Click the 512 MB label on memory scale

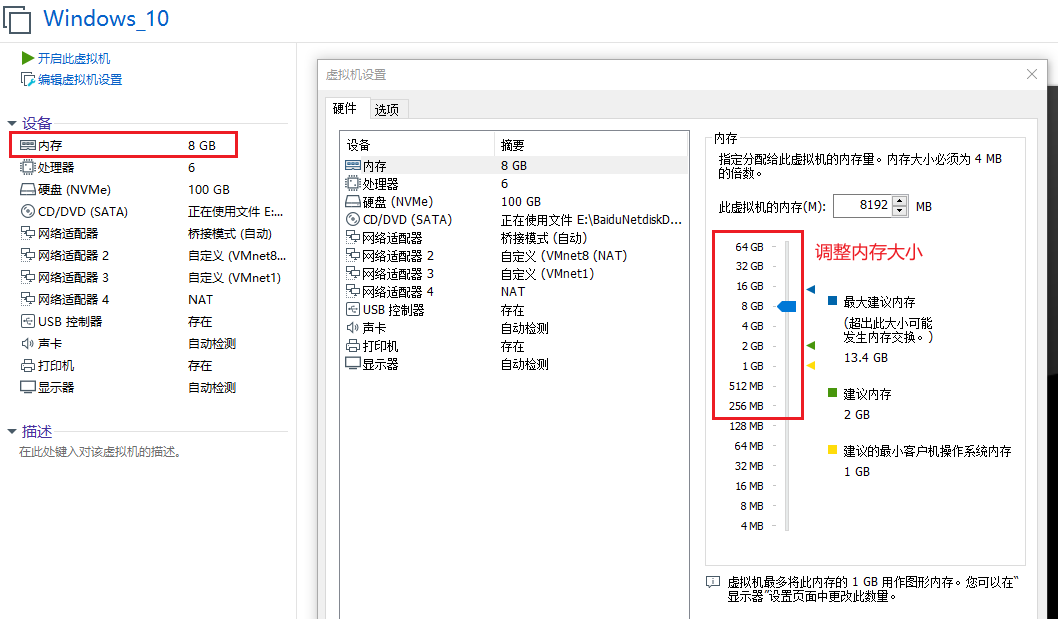click(x=746, y=386)
